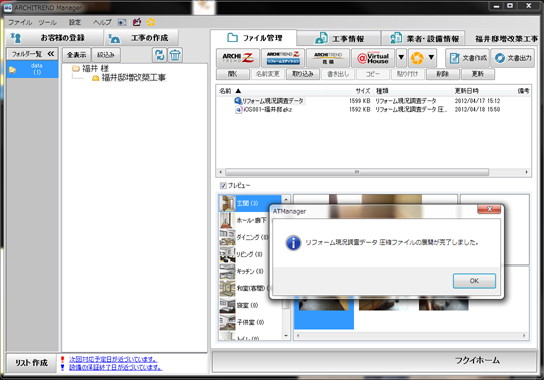The width and height of the screenshot is (544, 380).
Task: Select the data folder in folder list
Action: point(32,69)
